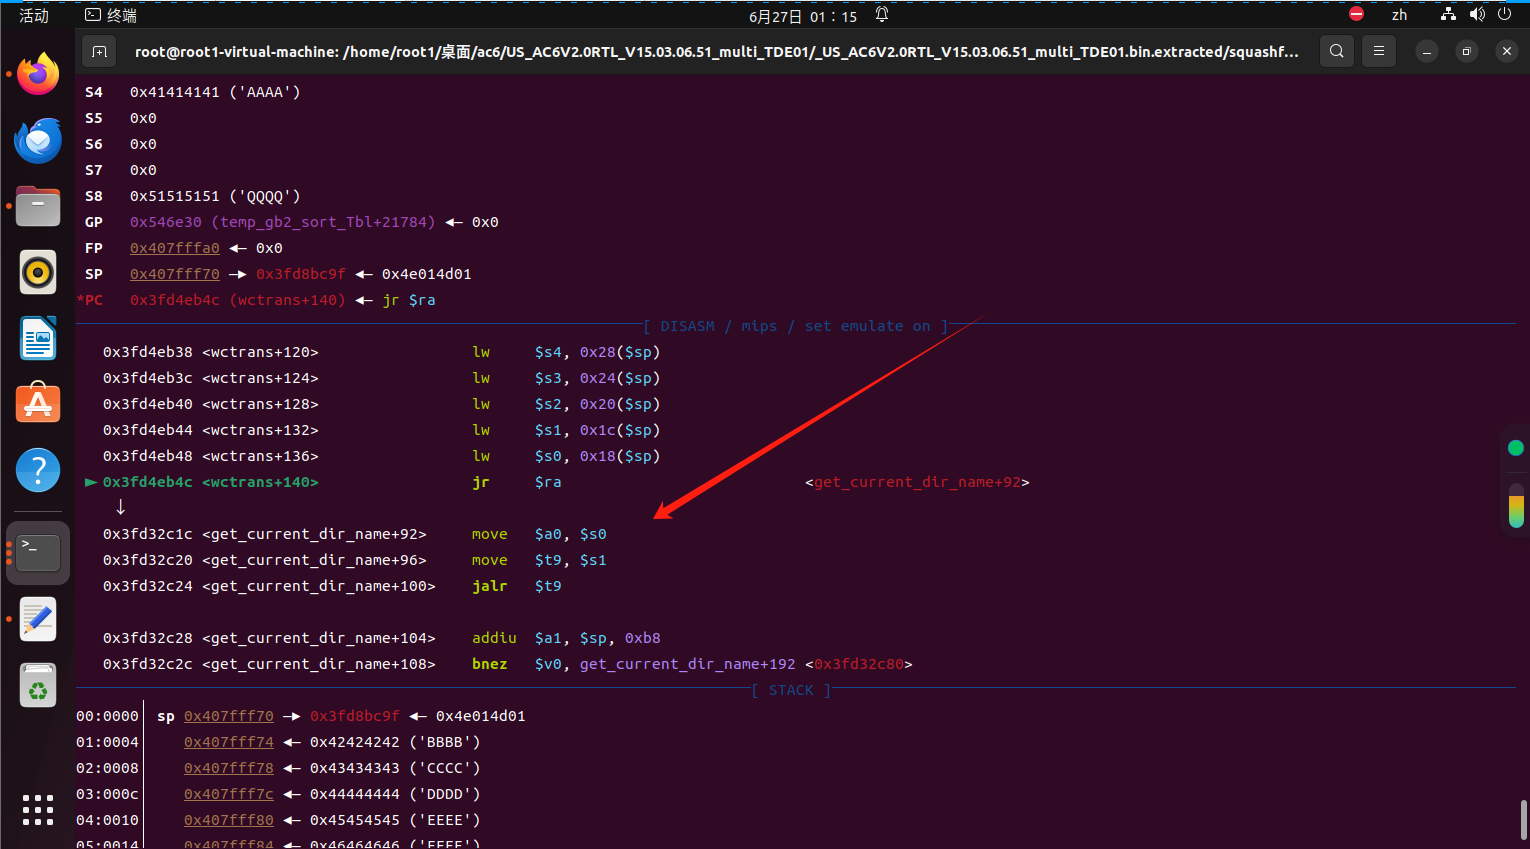The height and width of the screenshot is (849, 1530).
Task: Click the new tab icon in terminal header
Action: pyautogui.click(x=99, y=51)
